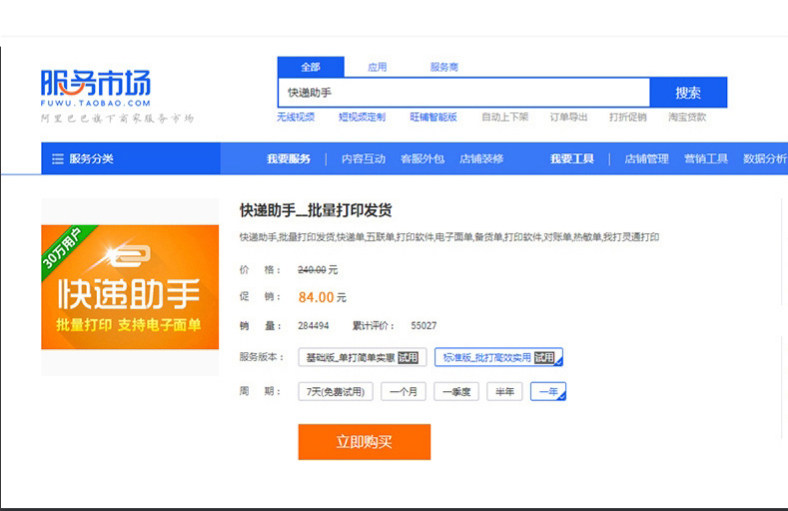The width and height of the screenshot is (788, 511).
Task: Open the 旺铺智能版 suggested link
Action: click(433, 117)
